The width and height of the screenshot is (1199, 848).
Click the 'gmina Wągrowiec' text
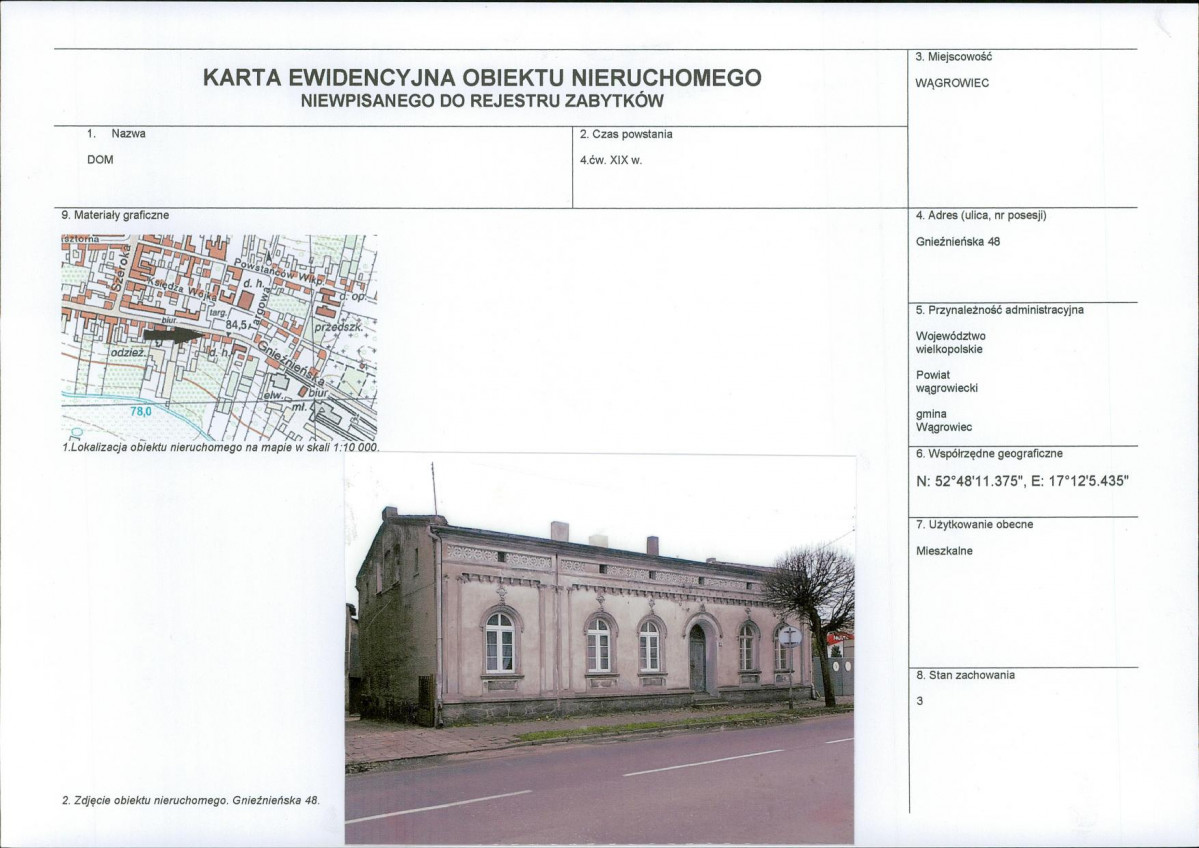944,421
